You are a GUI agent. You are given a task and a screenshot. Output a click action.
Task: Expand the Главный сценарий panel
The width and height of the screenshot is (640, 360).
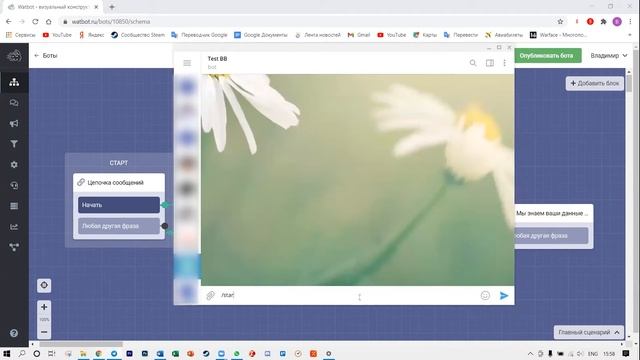point(589,332)
